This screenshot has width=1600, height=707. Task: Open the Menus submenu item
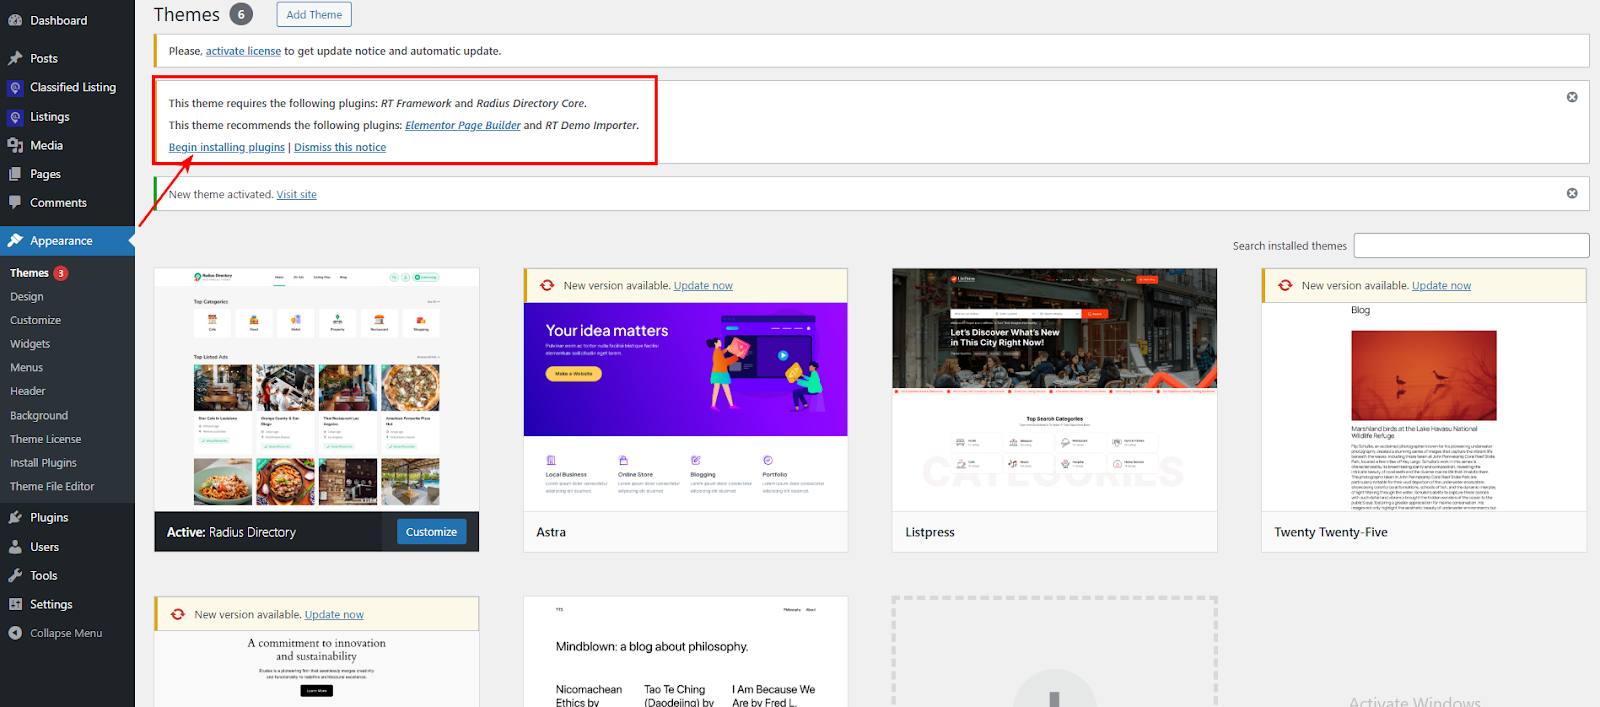[x=27, y=368]
